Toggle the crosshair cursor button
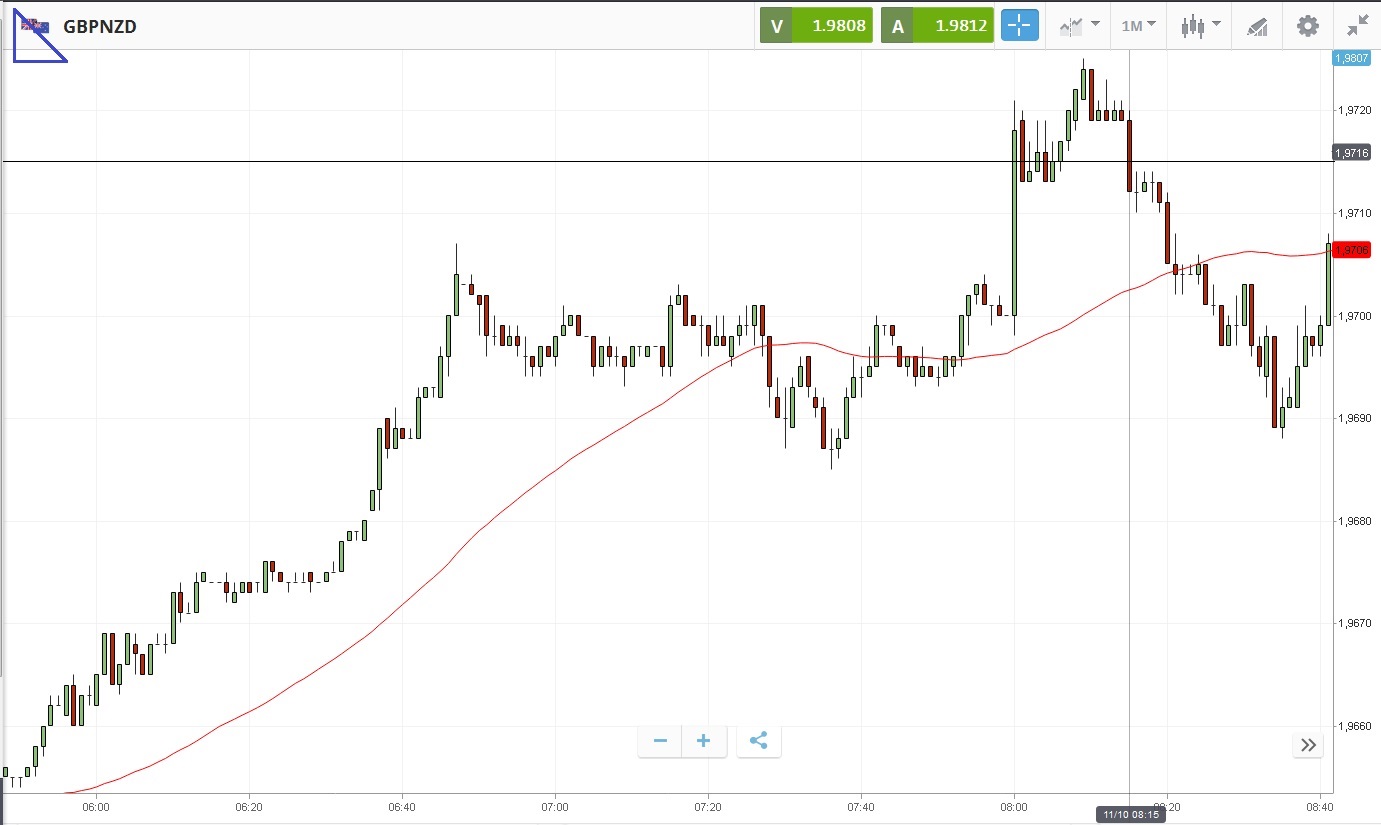This screenshot has width=1381, height=825. coord(1020,26)
